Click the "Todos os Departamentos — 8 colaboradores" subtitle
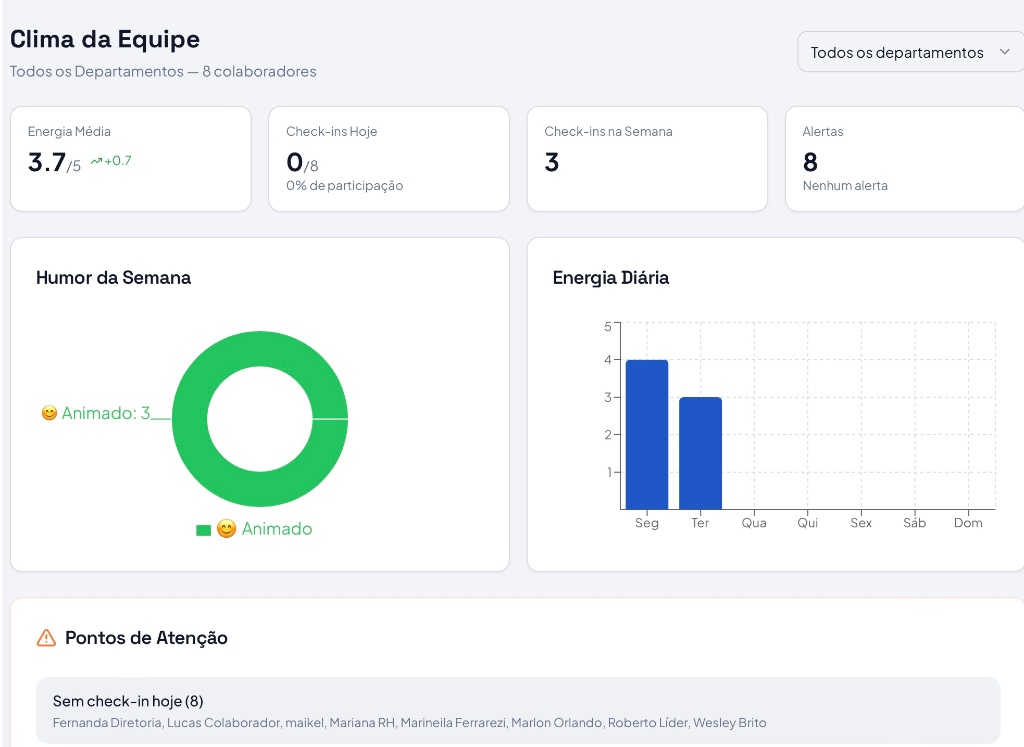This screenshot has width=1024, height=747. click(x=163, y=71)
